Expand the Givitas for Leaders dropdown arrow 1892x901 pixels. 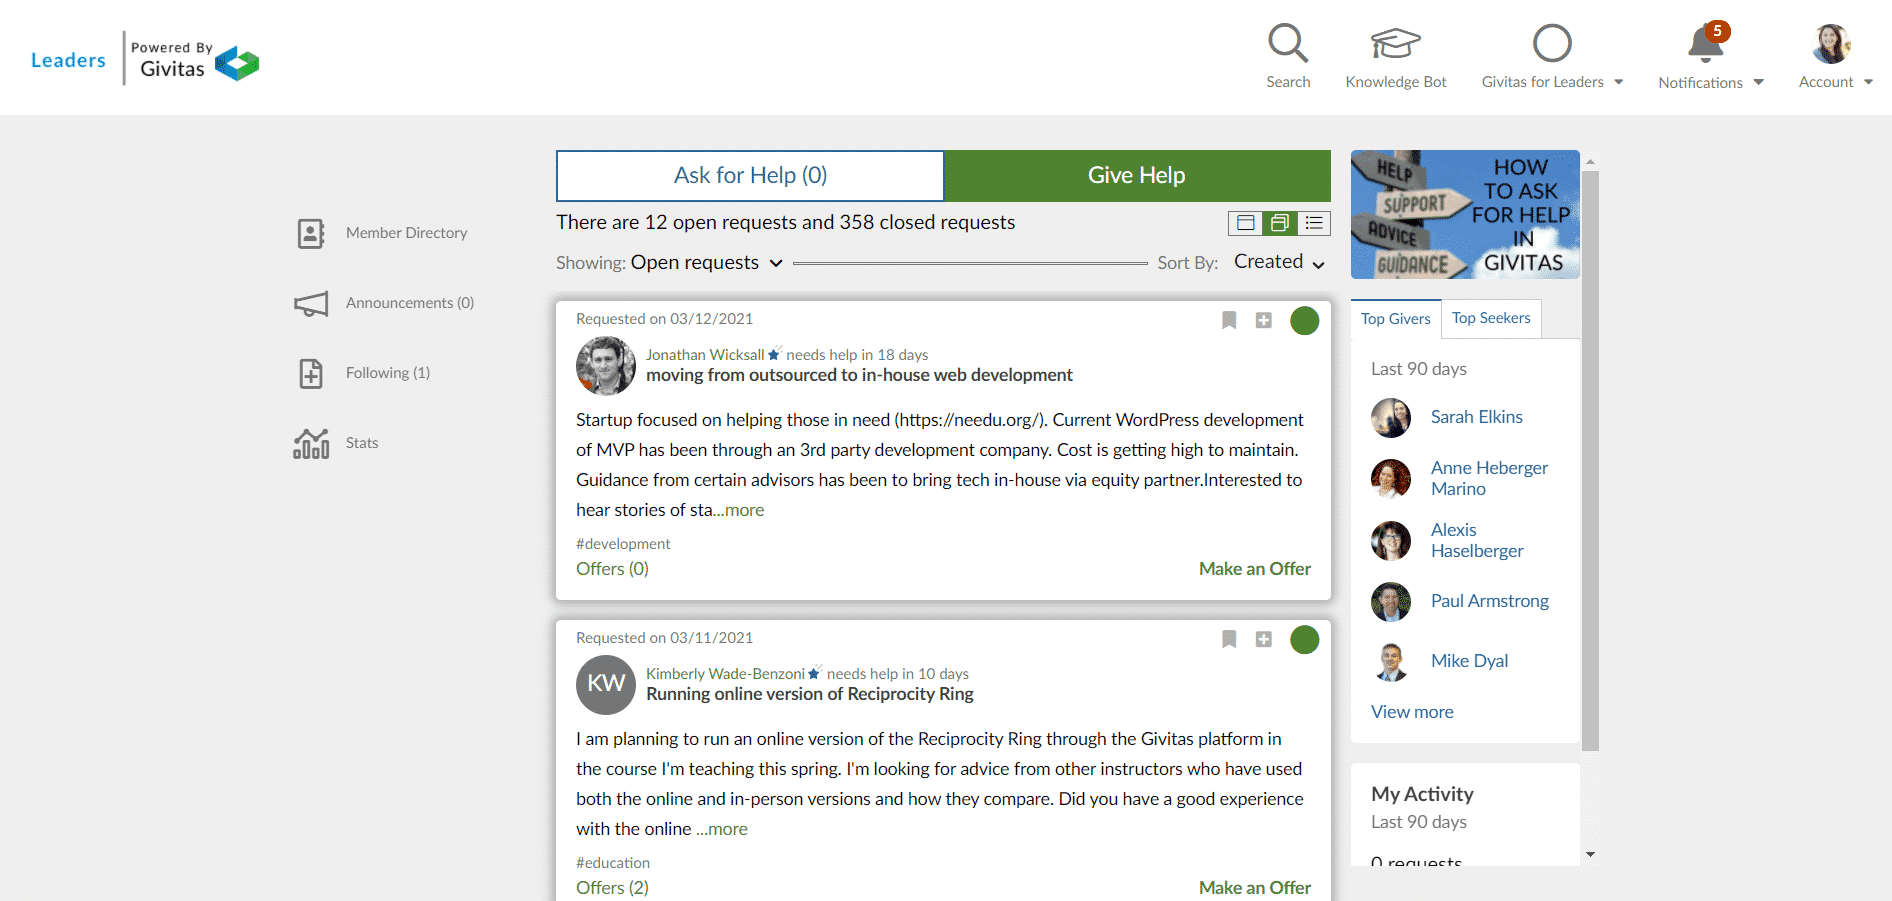(x=1619, y=82)
